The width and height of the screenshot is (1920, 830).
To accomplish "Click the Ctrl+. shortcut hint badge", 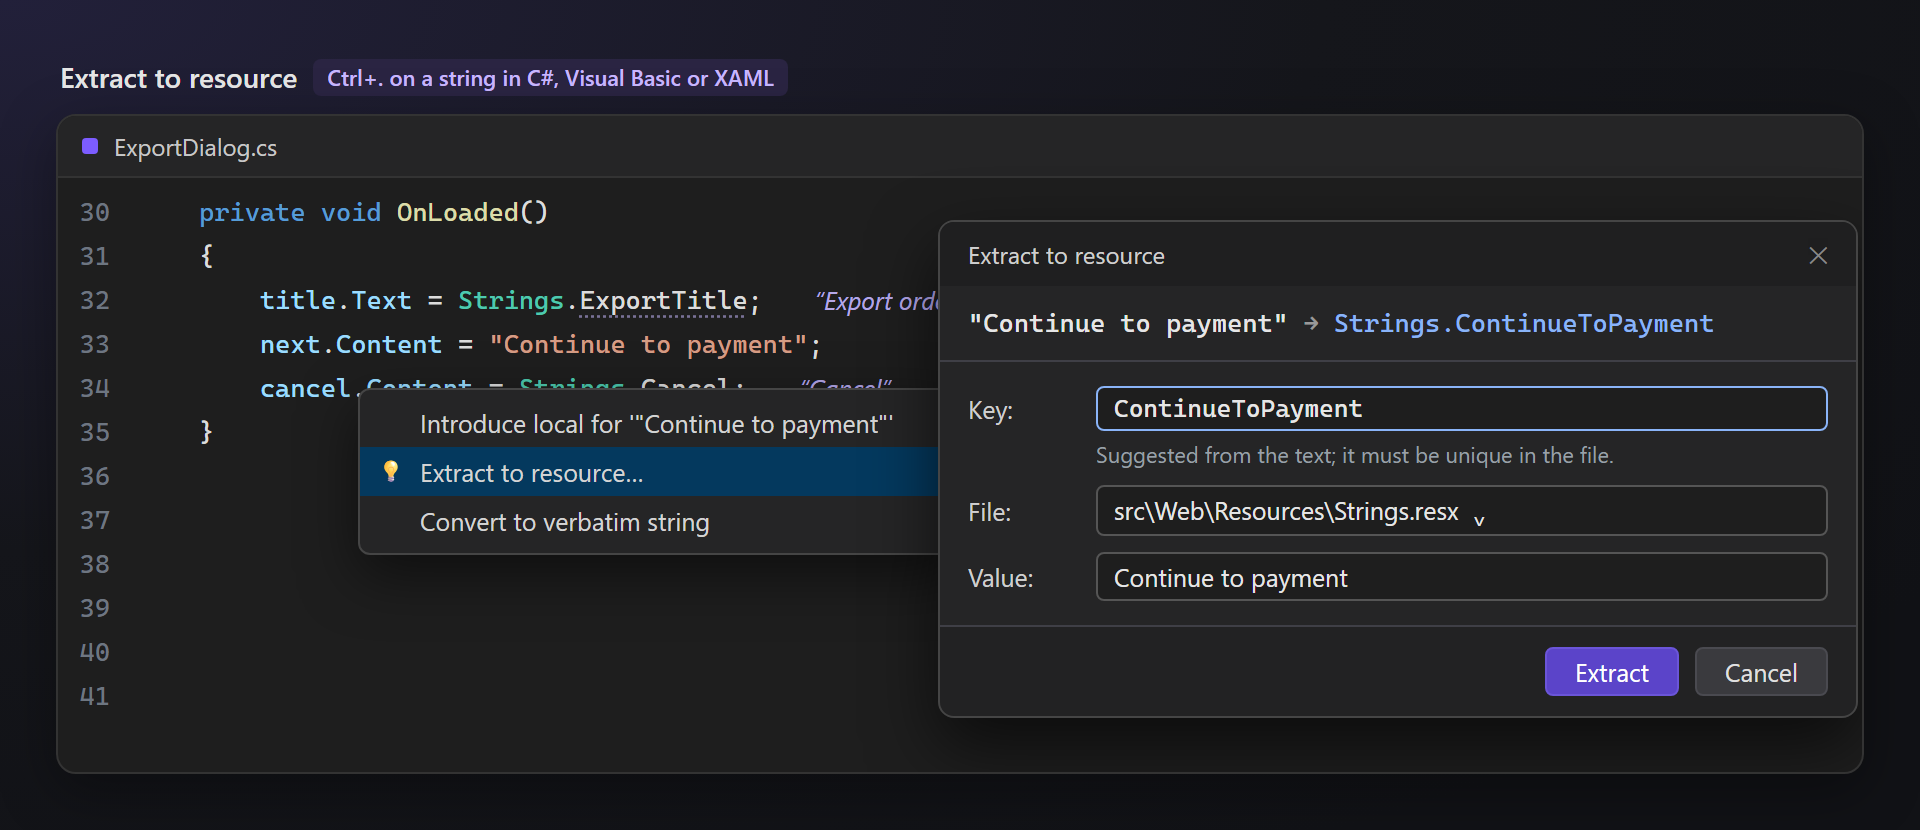I will pos(550,78).
